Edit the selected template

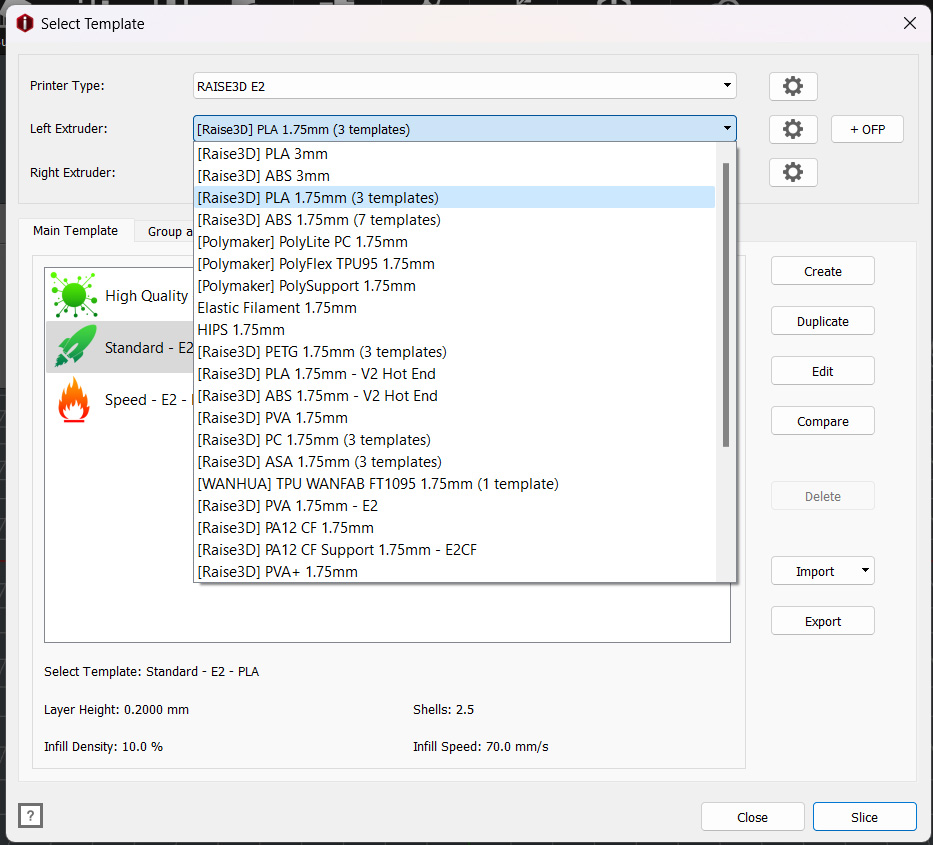(822, 371)
